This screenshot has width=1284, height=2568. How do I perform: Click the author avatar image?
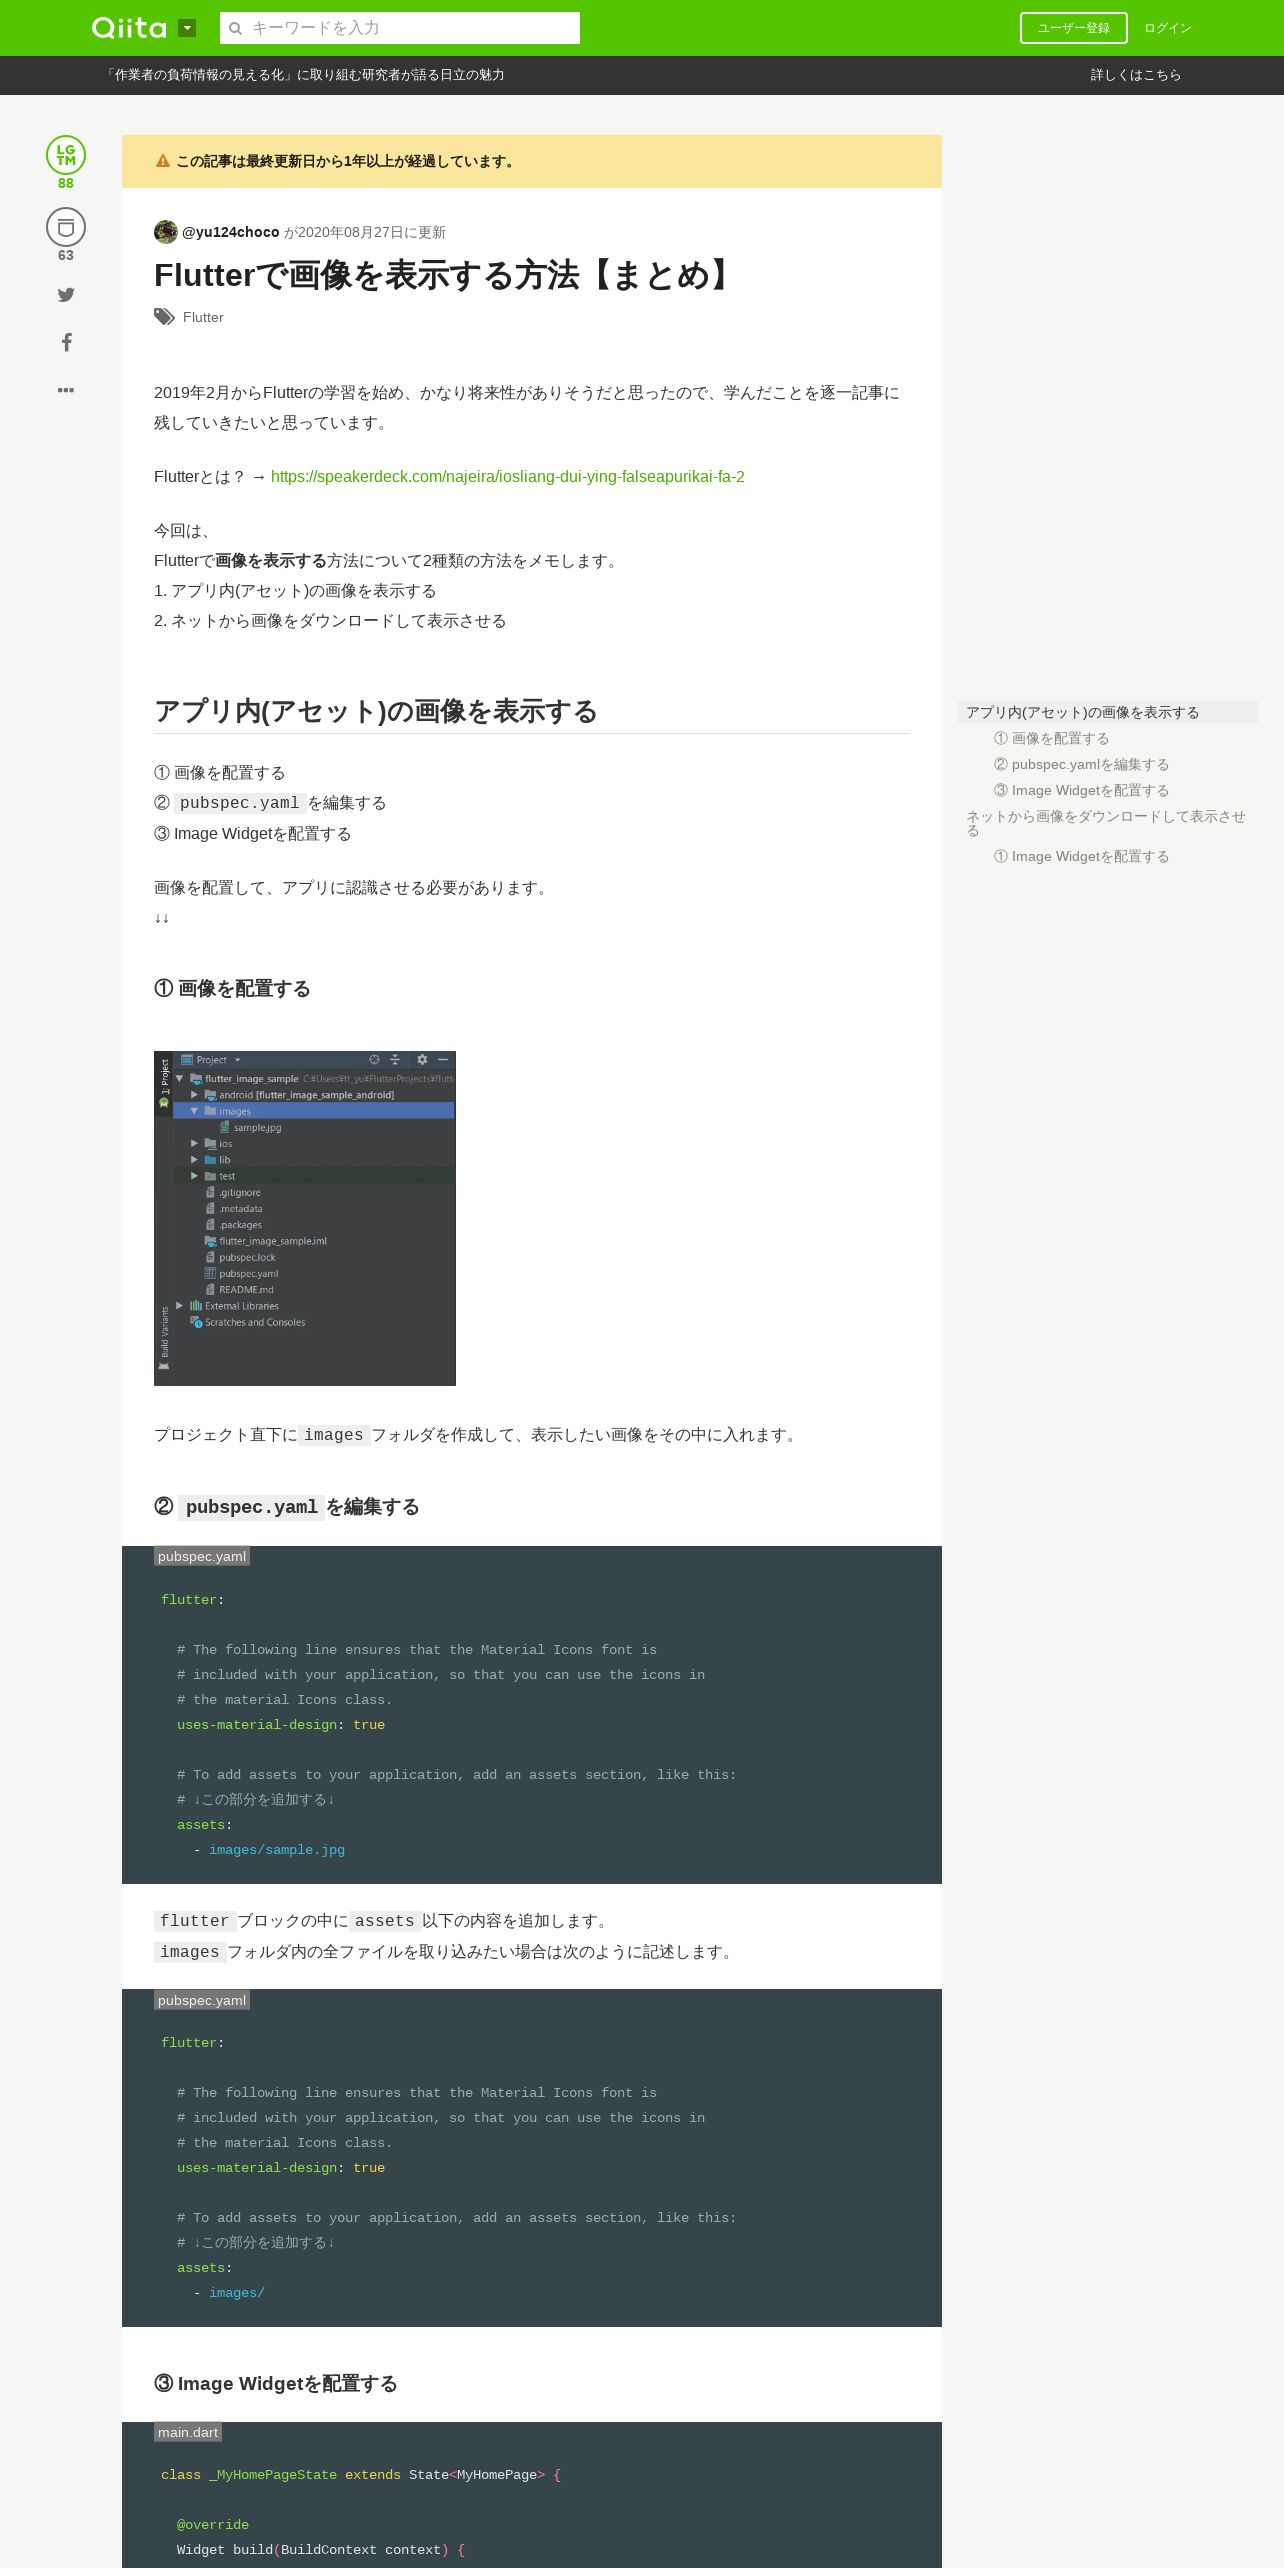click(x=165, y=232)
